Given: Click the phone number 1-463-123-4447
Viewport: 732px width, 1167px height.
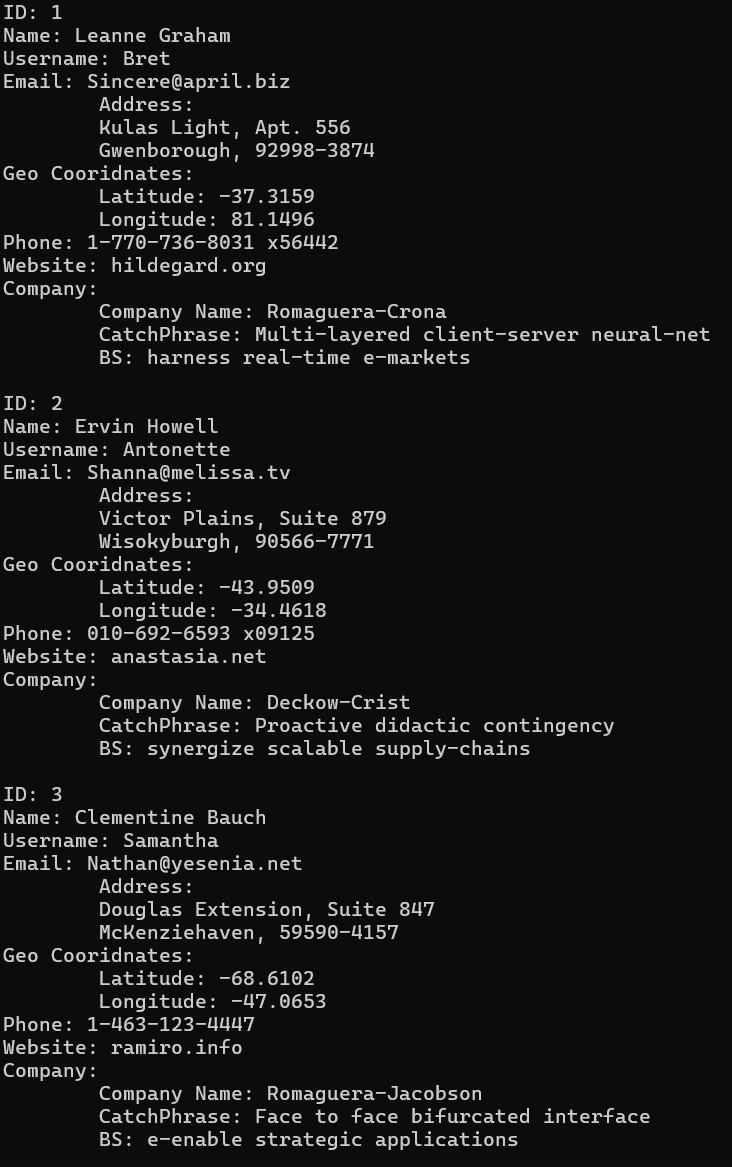Looking at the screenshot, I should (x=170, y=1025).
